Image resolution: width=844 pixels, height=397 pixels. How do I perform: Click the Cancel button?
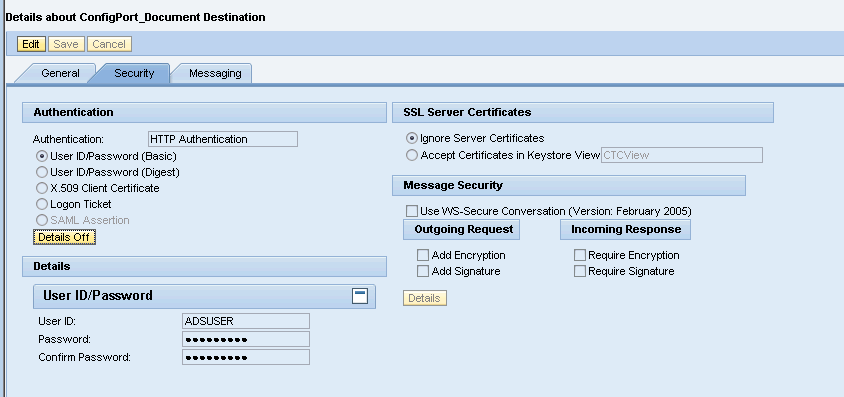click(109, 44)
